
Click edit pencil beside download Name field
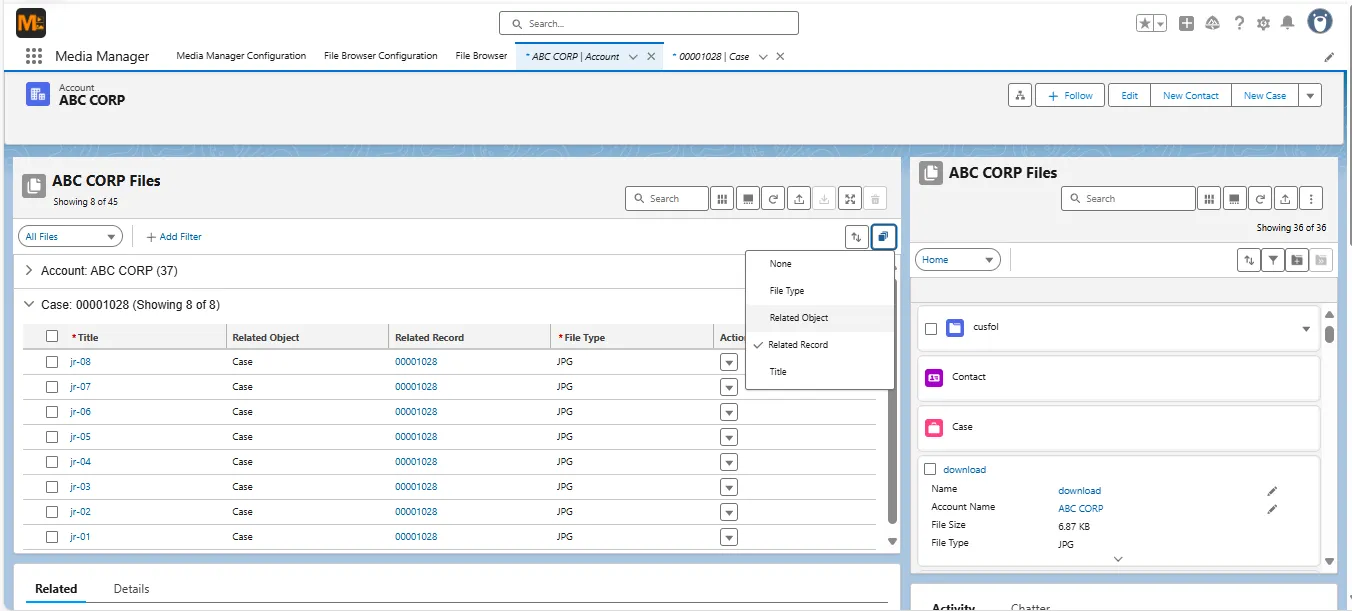(1272, 491)
